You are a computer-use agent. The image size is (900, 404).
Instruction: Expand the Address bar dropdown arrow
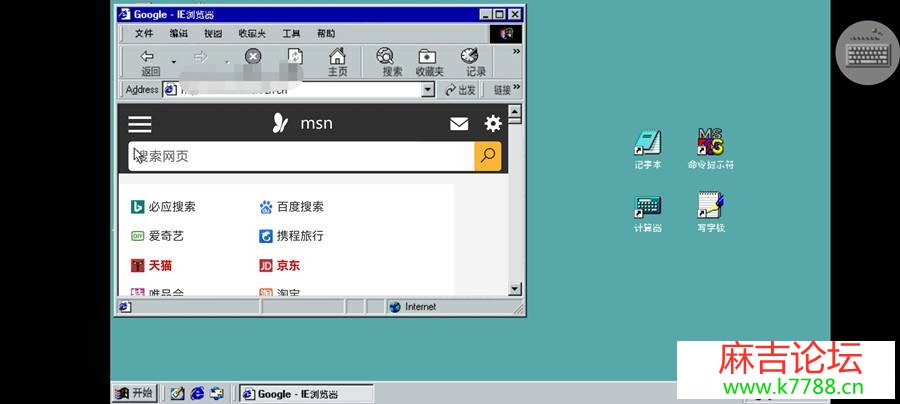click(428, 90)
